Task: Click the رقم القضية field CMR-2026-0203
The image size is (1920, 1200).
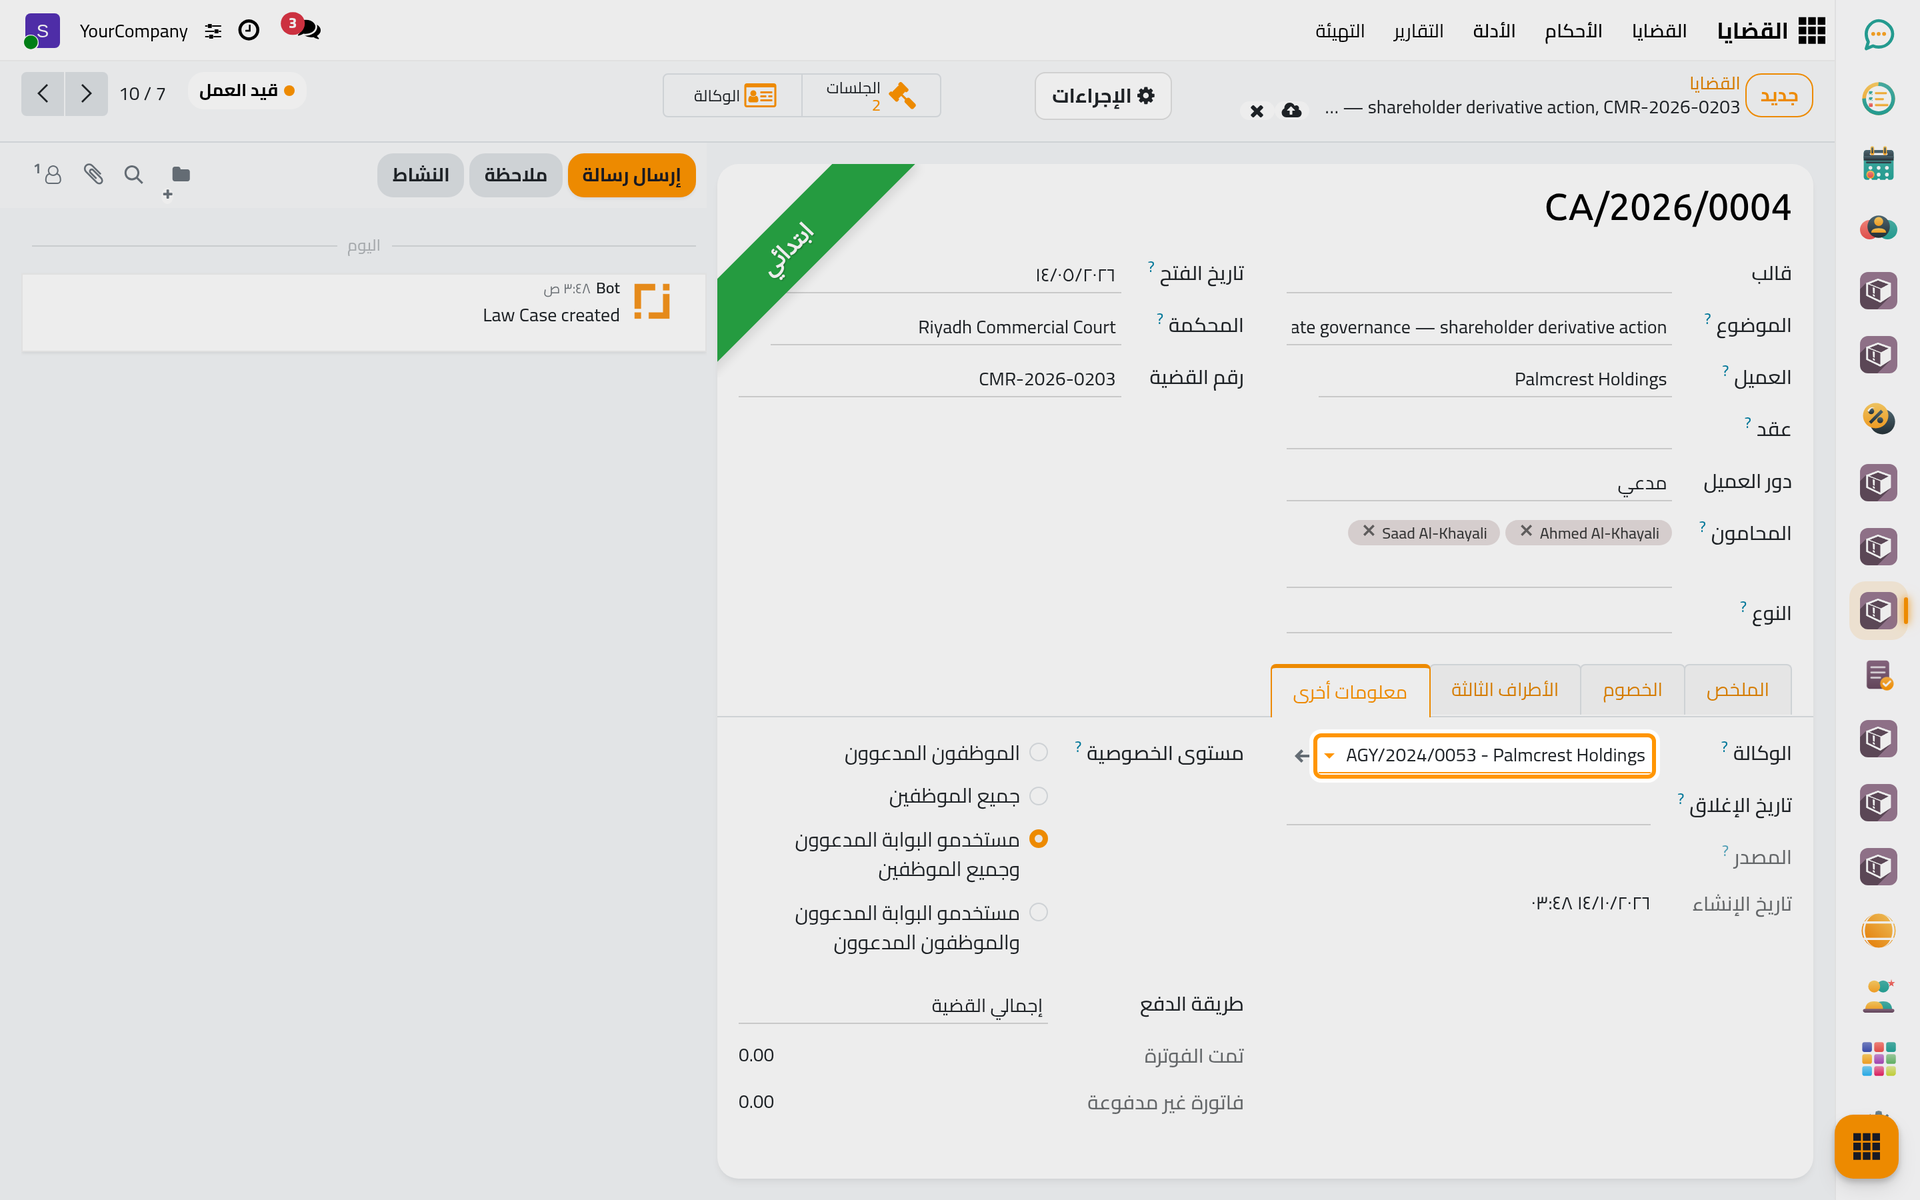Action: [930, 379]
